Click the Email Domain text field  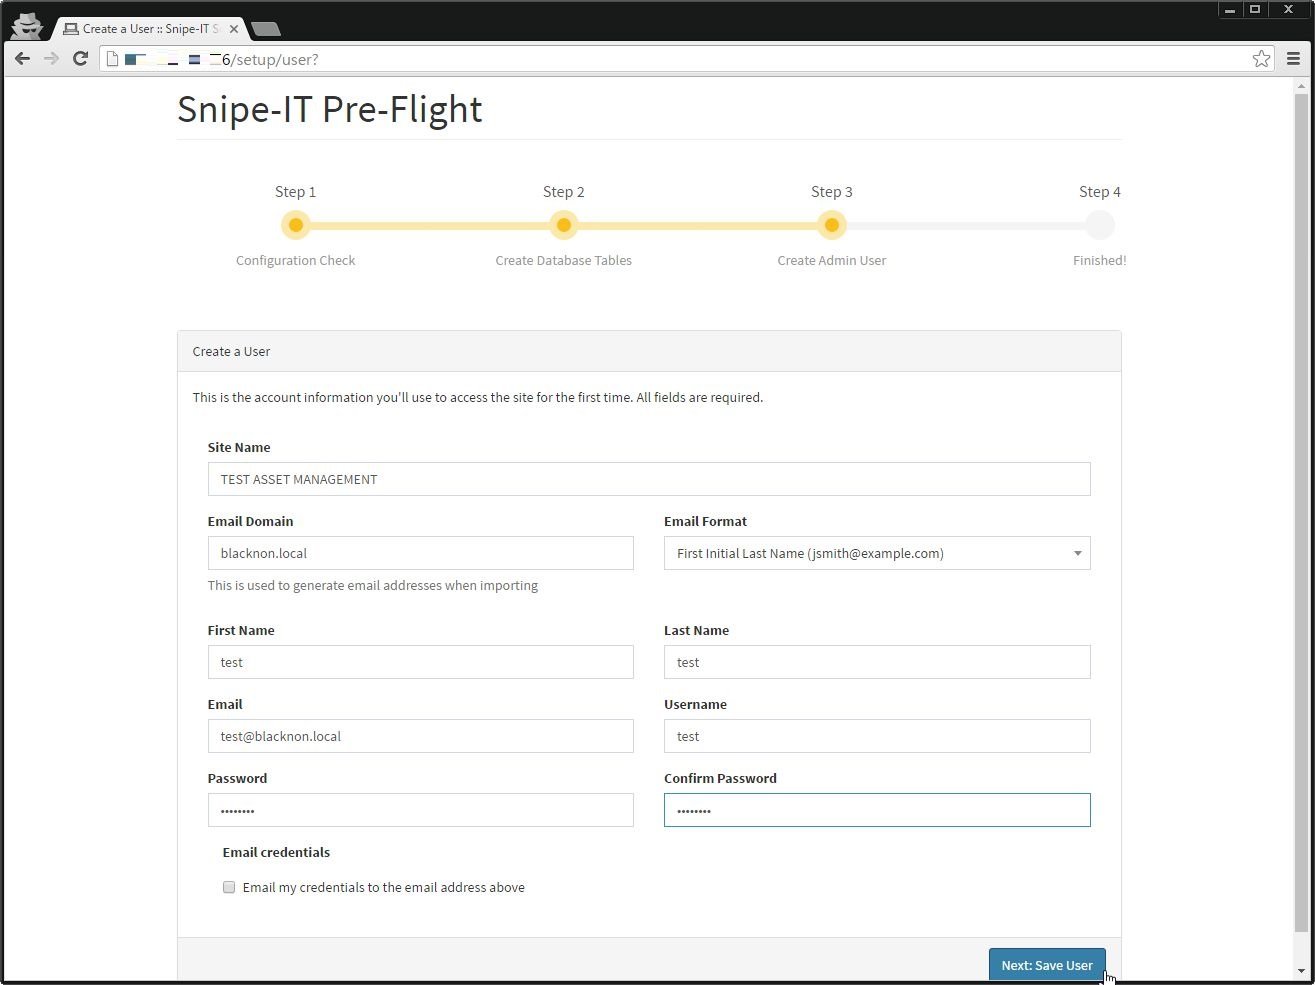coord(420,553)
